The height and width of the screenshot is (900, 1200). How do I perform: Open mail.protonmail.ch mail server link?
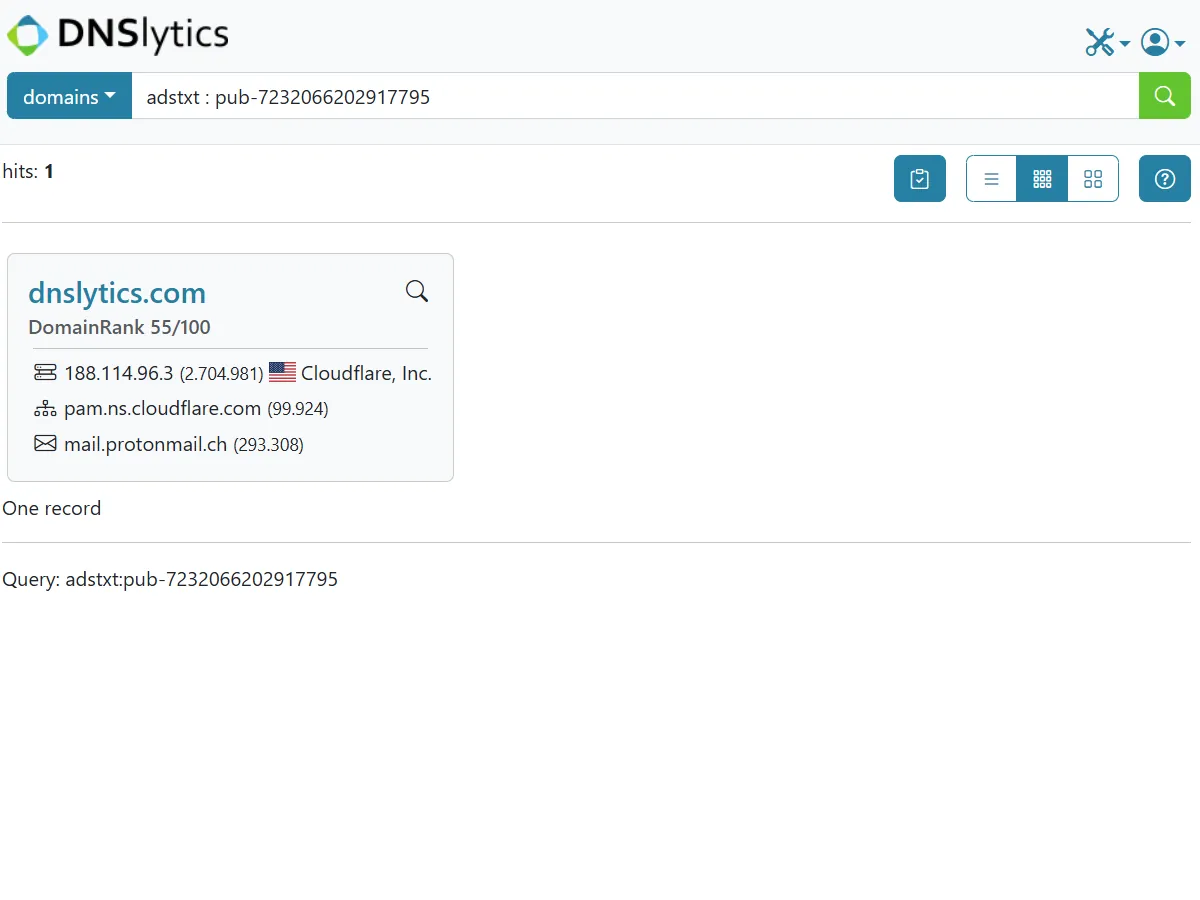146,444
